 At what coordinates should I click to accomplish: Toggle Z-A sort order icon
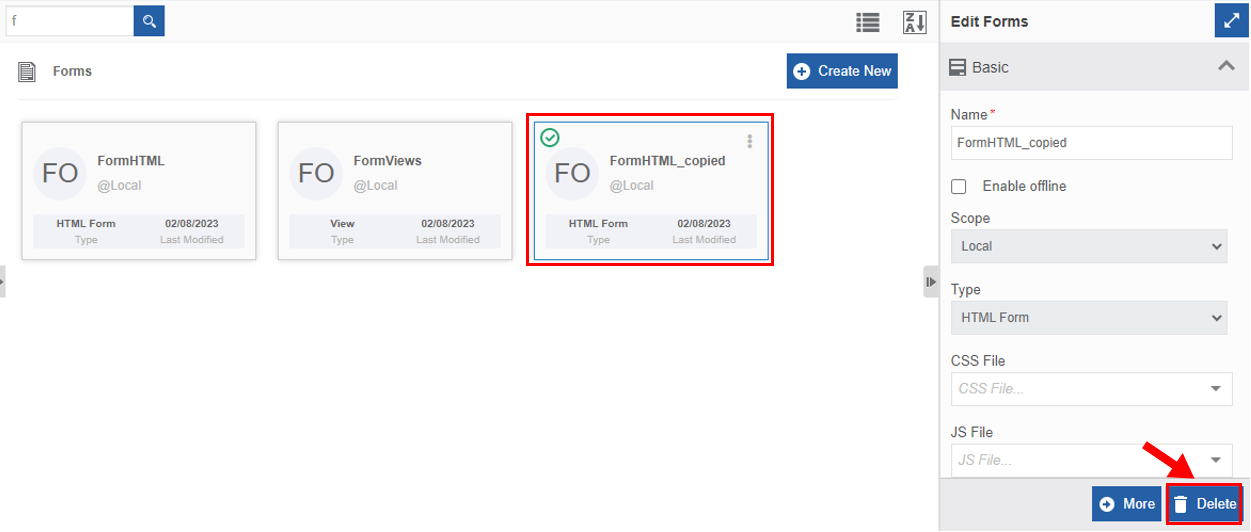(x=914, y=22)
